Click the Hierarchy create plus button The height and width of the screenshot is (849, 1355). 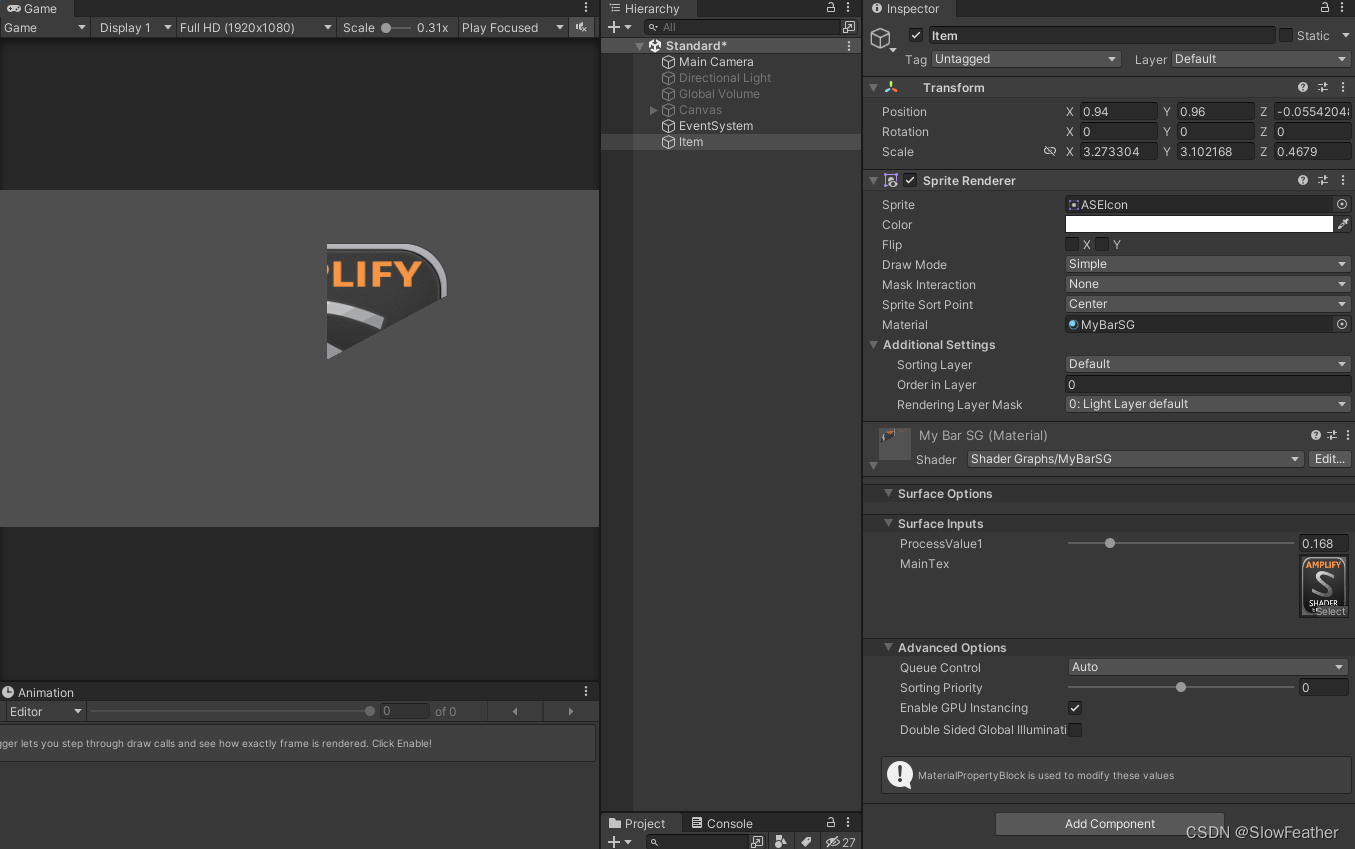pyautogui.click(x=614, y=28)
